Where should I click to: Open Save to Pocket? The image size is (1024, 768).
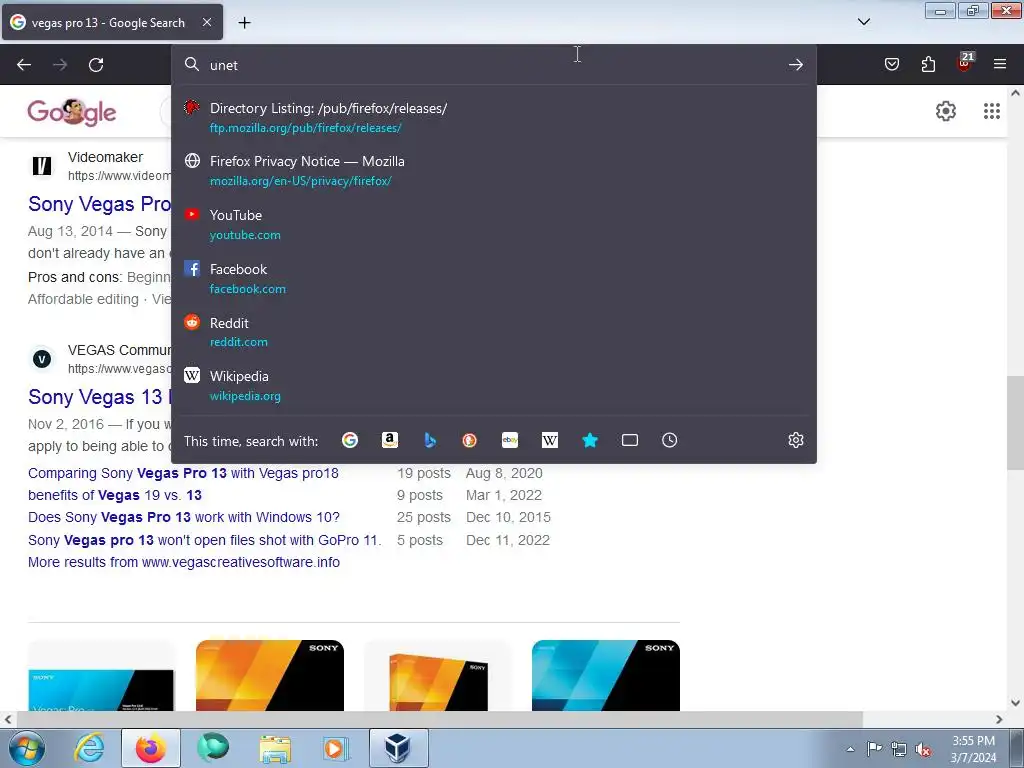pyautogui.click(x=891, y=64)
